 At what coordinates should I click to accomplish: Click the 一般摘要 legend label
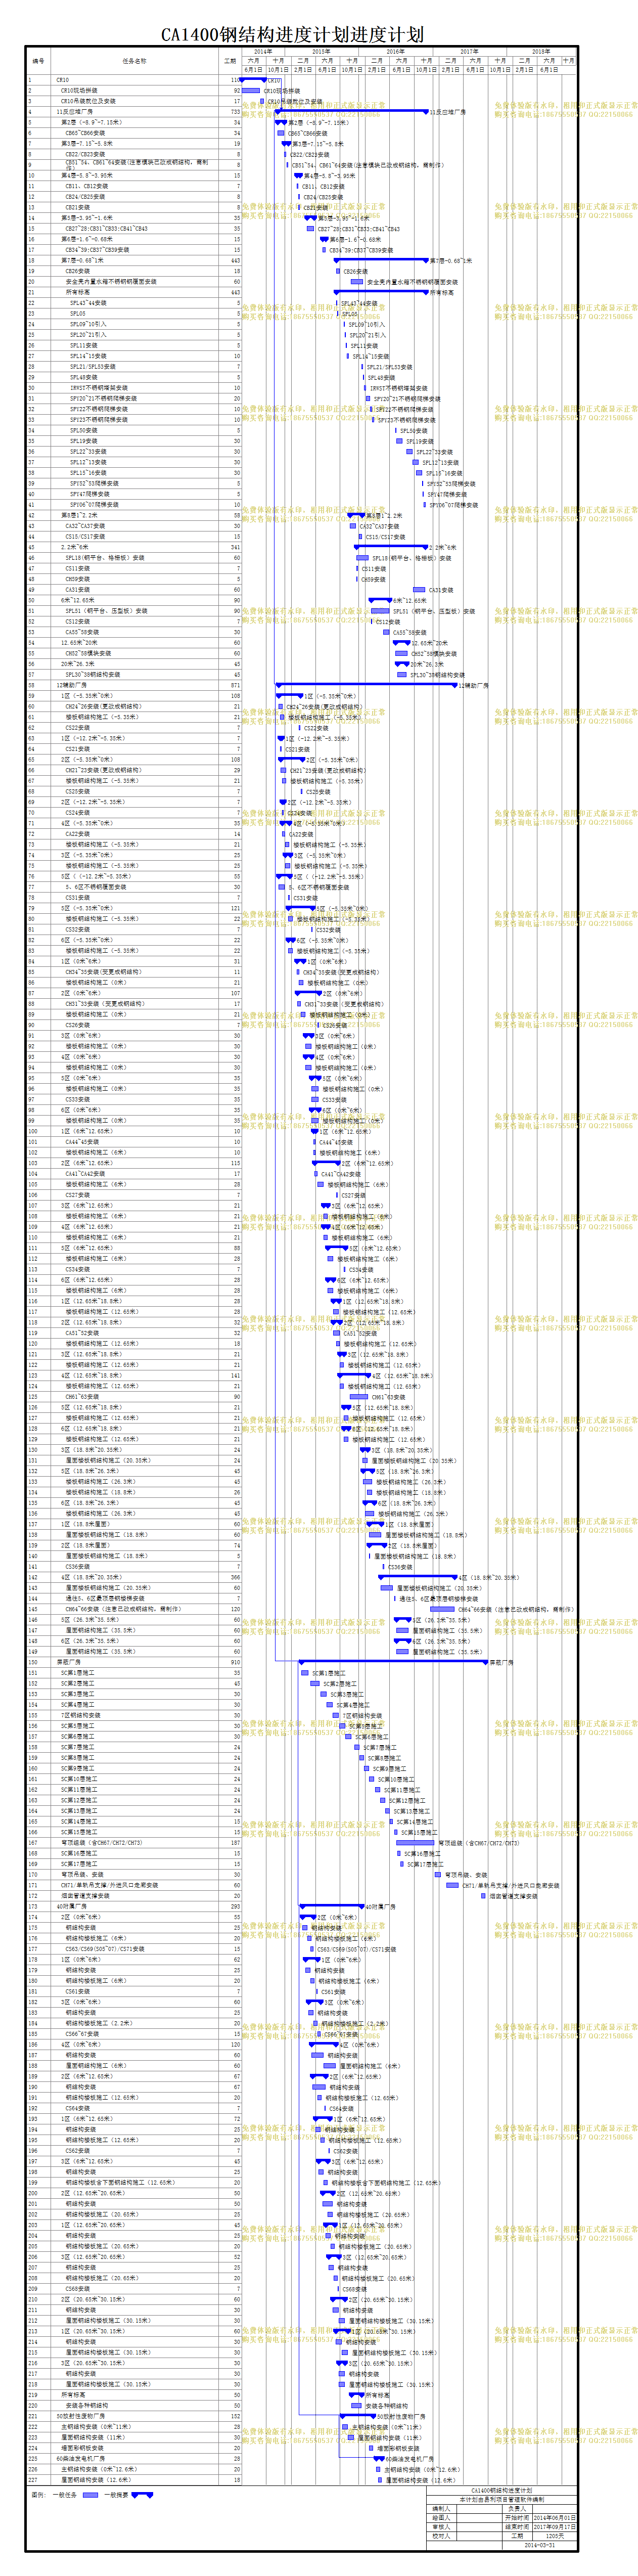(x=117, y=2494)
